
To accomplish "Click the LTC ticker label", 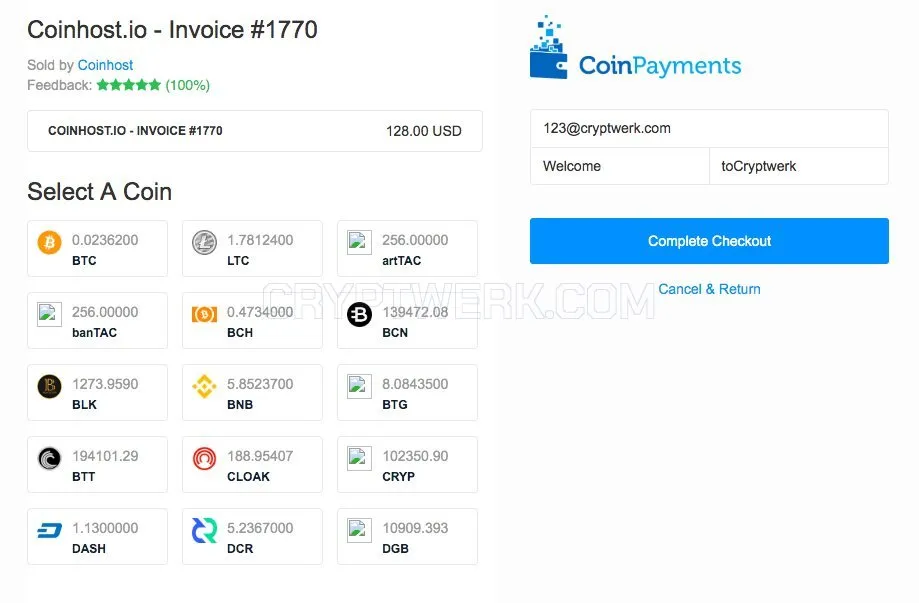I will point(238,261).
